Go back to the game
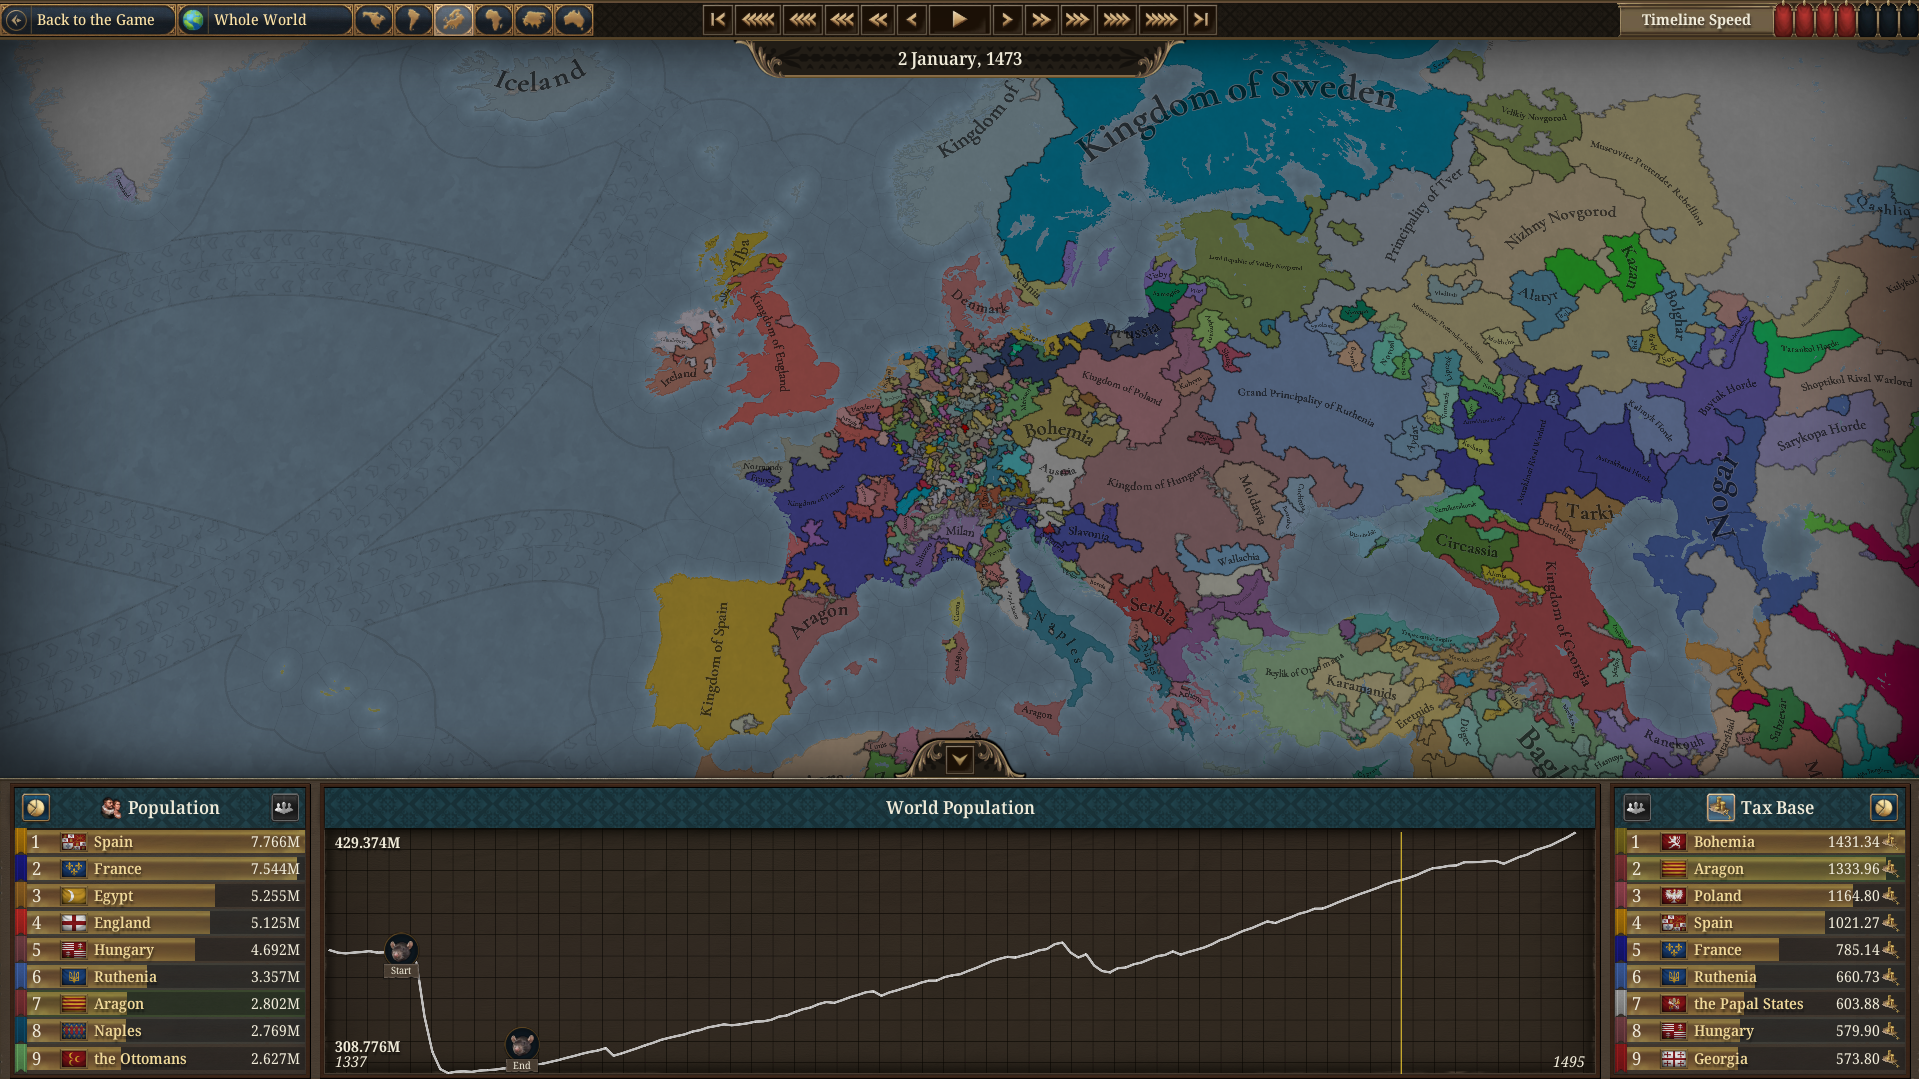The height and width of the screenshot is (1079, 1919). (88, 19)
